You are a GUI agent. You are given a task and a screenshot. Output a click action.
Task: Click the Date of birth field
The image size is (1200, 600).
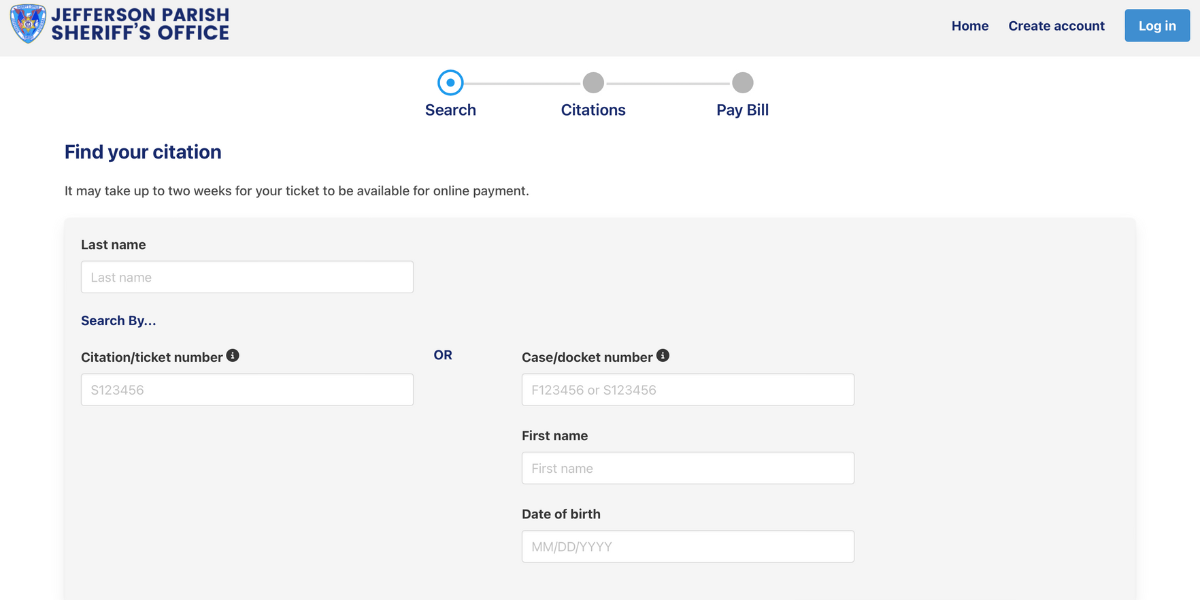[688, 546]
